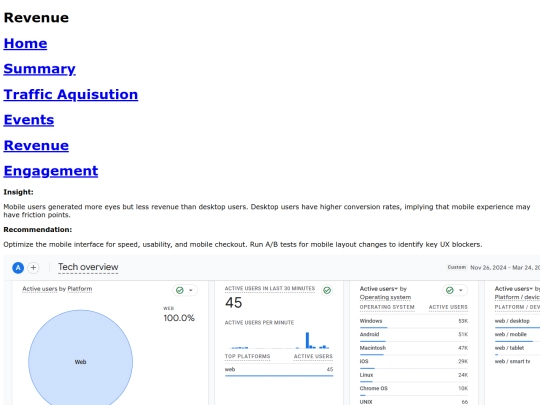Select the Android row
The height and width of the screenshot is (405, 540).
point(414,335)
